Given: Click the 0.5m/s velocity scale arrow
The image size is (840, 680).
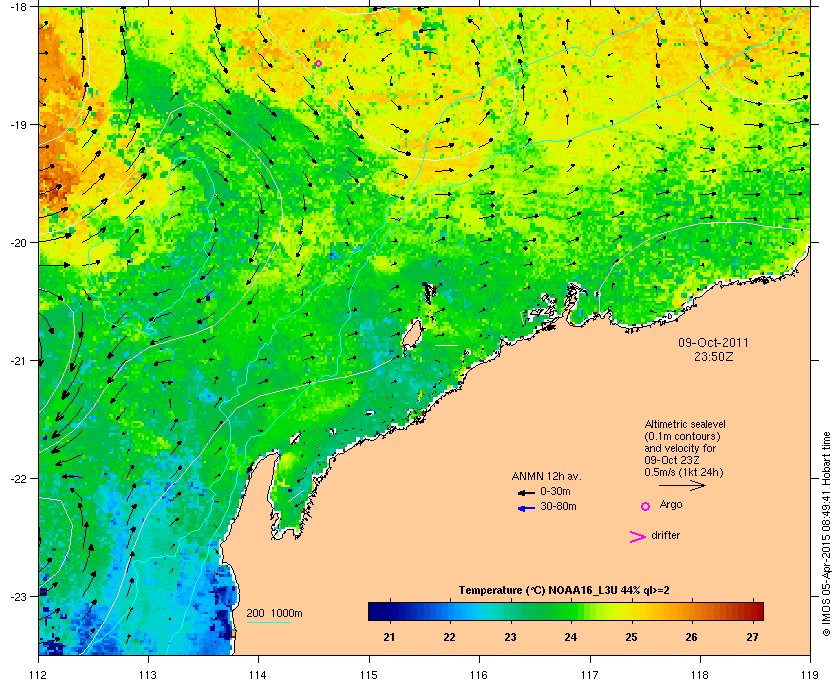Looking at the screenshot, I should [682, 486].
